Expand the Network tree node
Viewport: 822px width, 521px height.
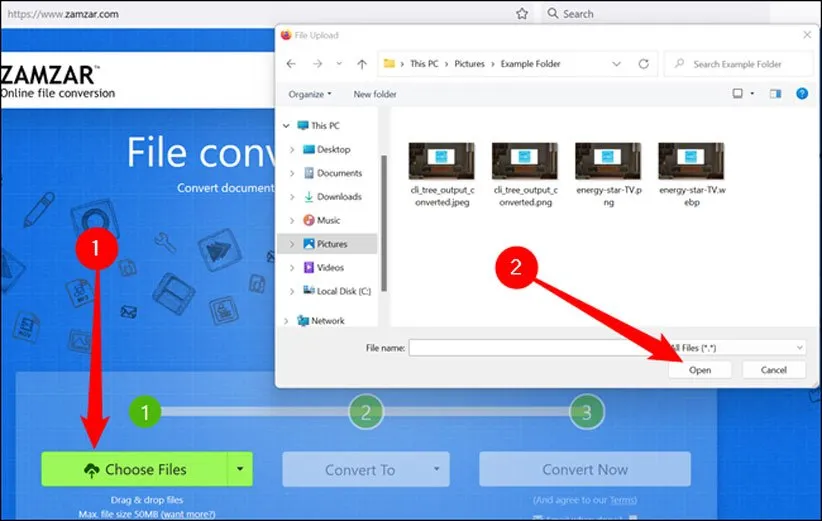pos(287,321)
